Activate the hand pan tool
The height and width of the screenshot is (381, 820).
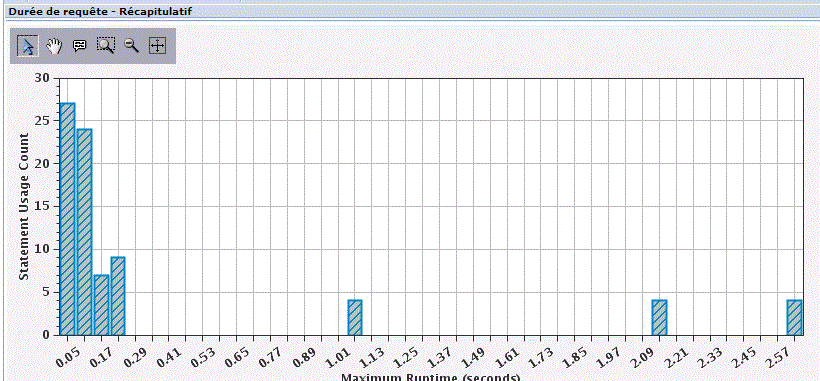[54, 46]
